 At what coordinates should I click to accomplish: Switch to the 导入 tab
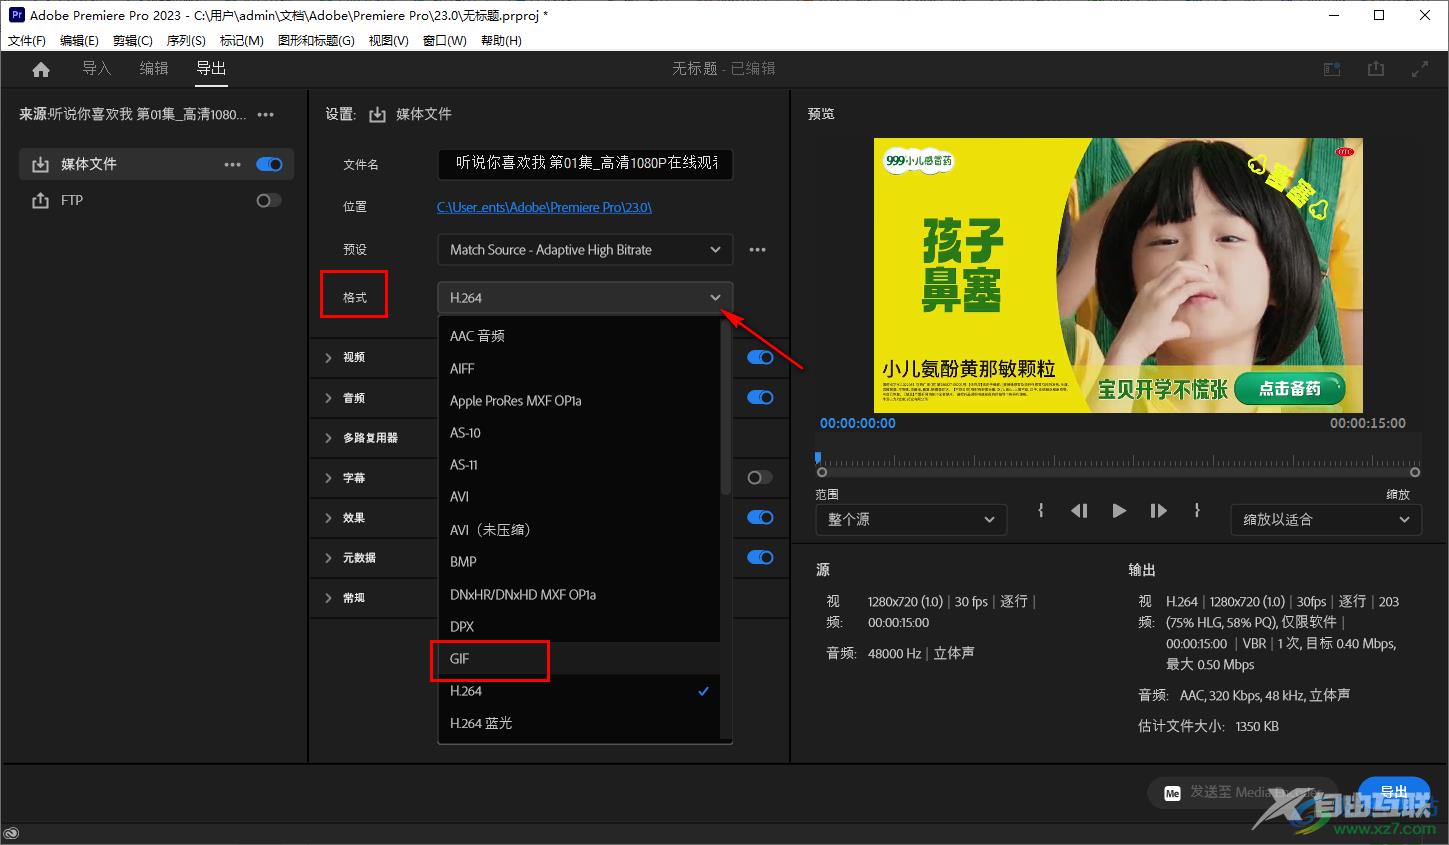pyautogui.click(x=96, y=69)
